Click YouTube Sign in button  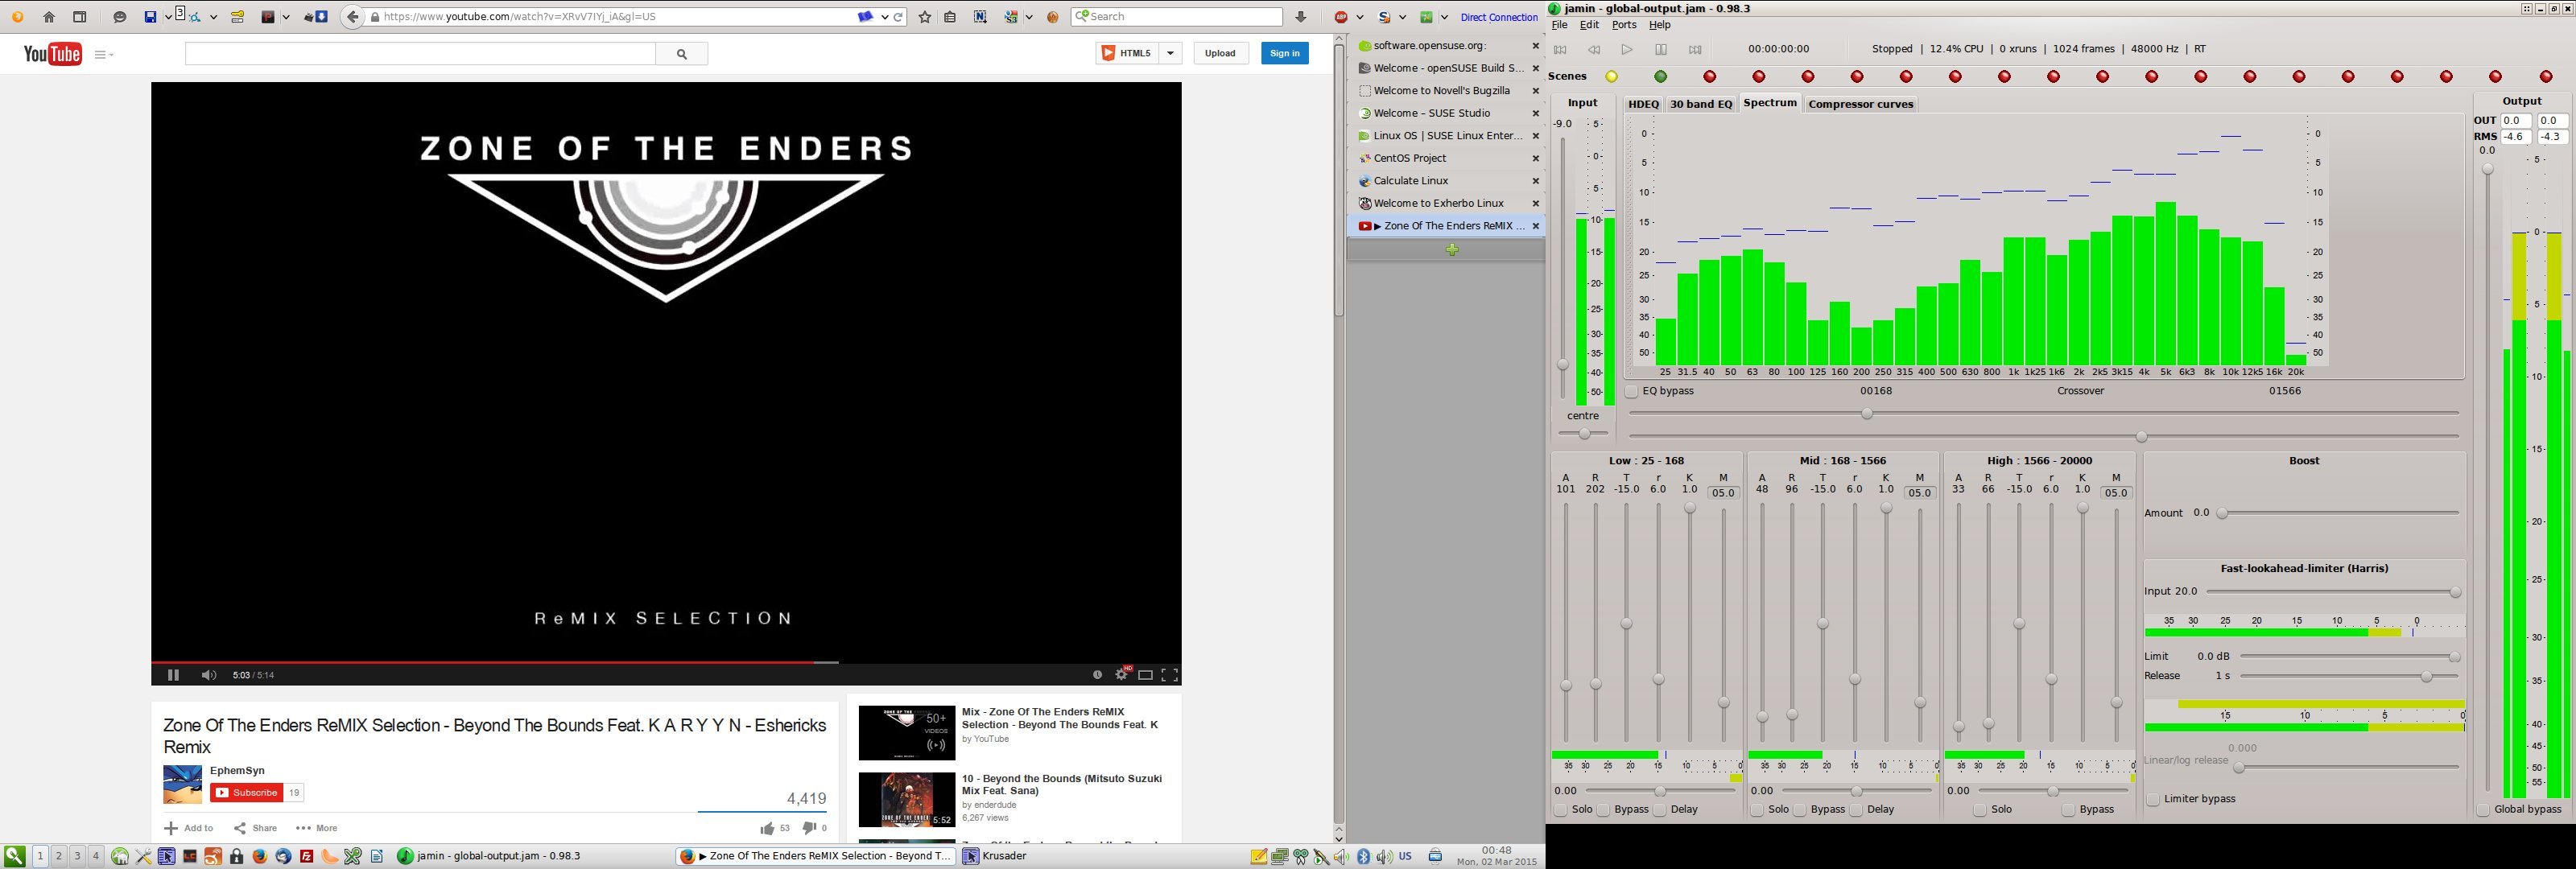tap(1284, 54)
